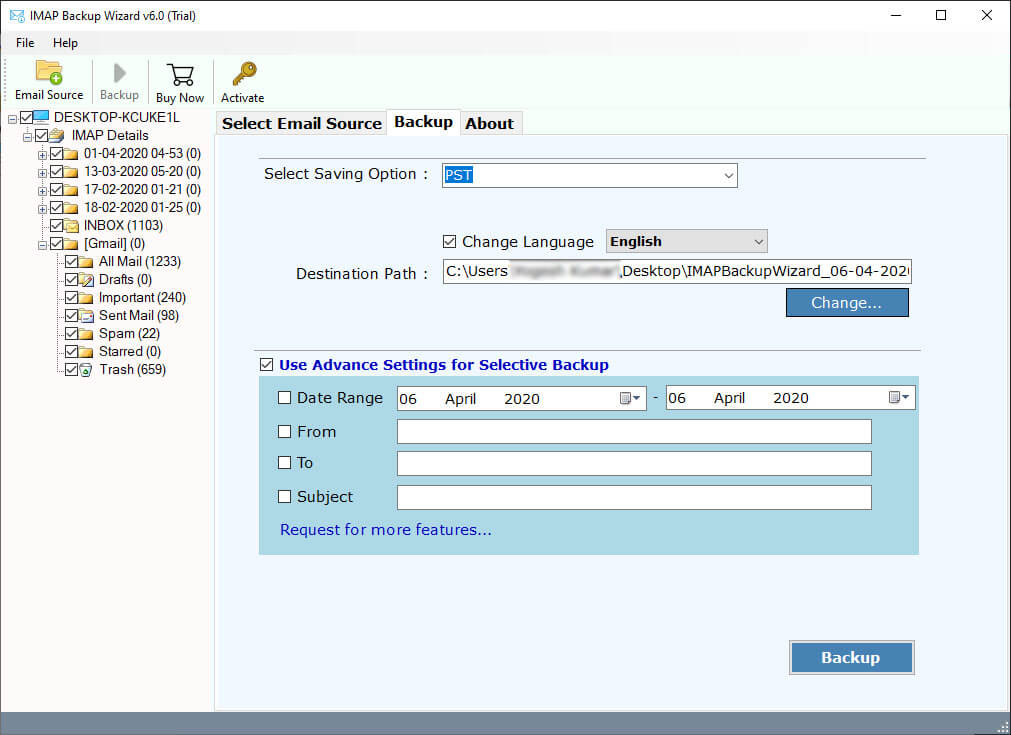Expand the 01-04-2020 04-53 tree node

42,154
